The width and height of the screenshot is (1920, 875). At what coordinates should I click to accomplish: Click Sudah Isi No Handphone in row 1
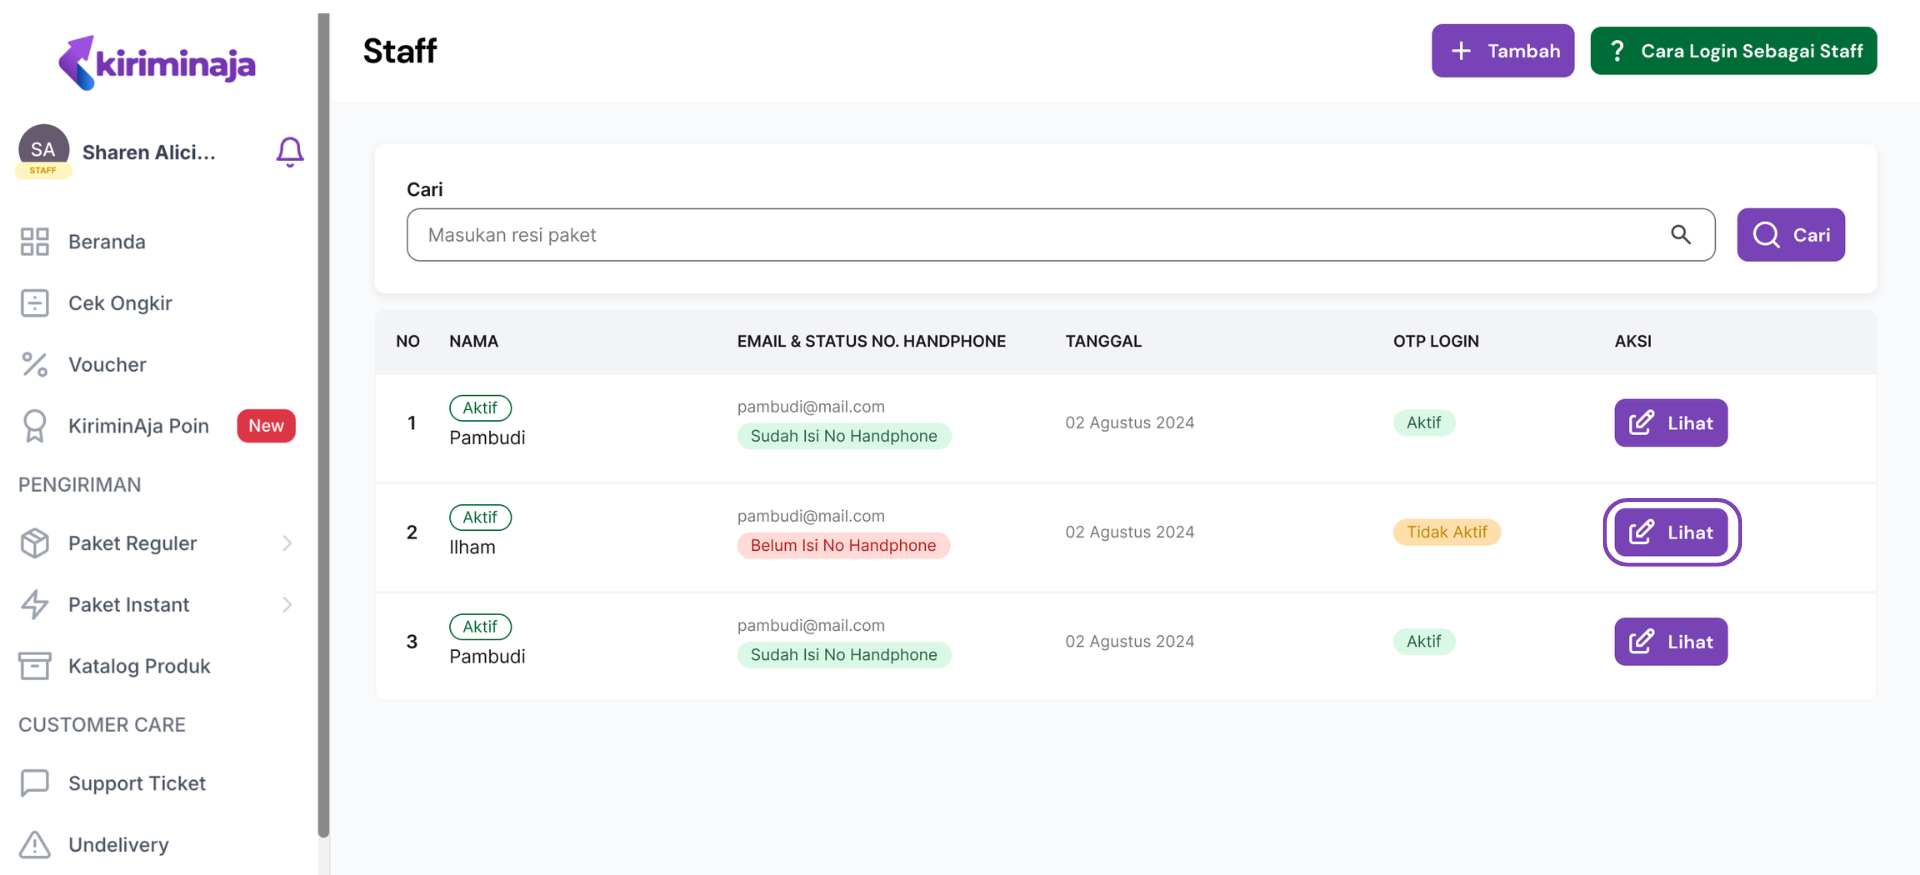pos(844,436)
